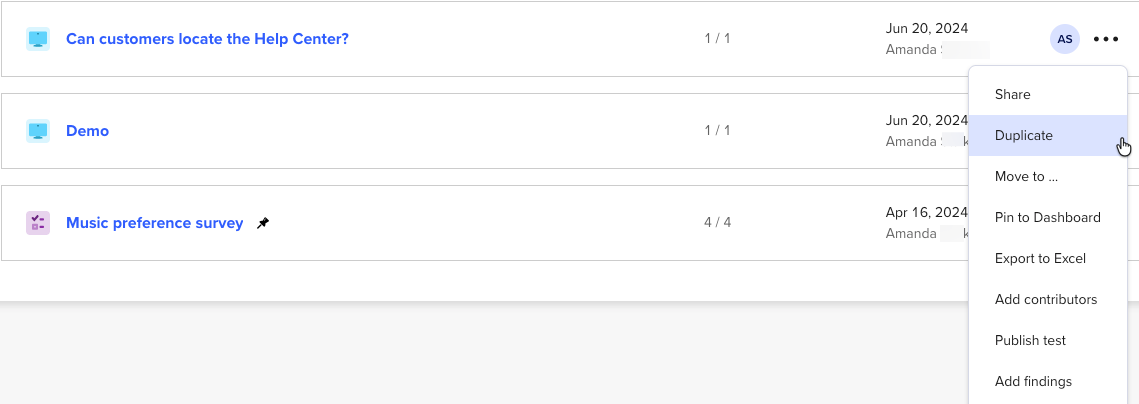Image resolution: width=1139 pixels, height=404 pixels.
Task: Click the pin icon after Music preference survey
Action: pos(263,223)
